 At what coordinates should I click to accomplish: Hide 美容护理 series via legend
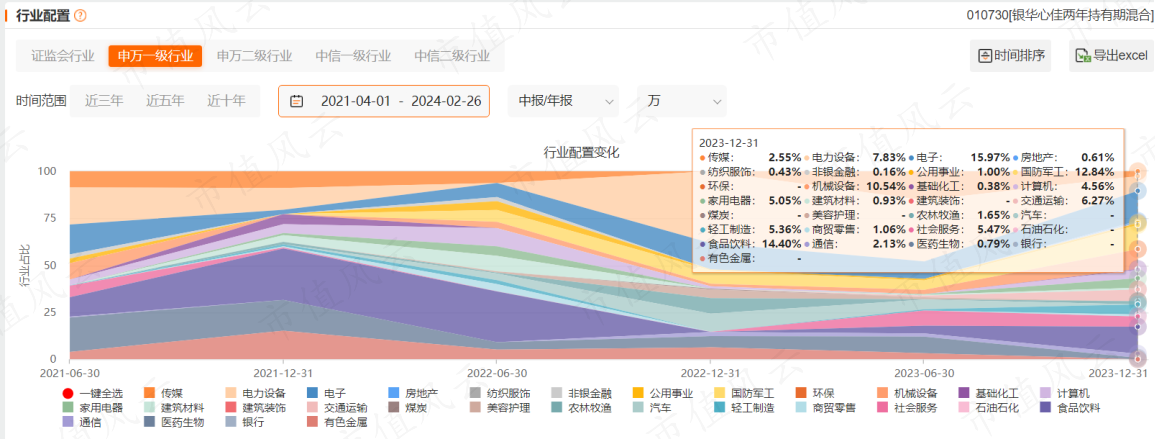[499, 407]
